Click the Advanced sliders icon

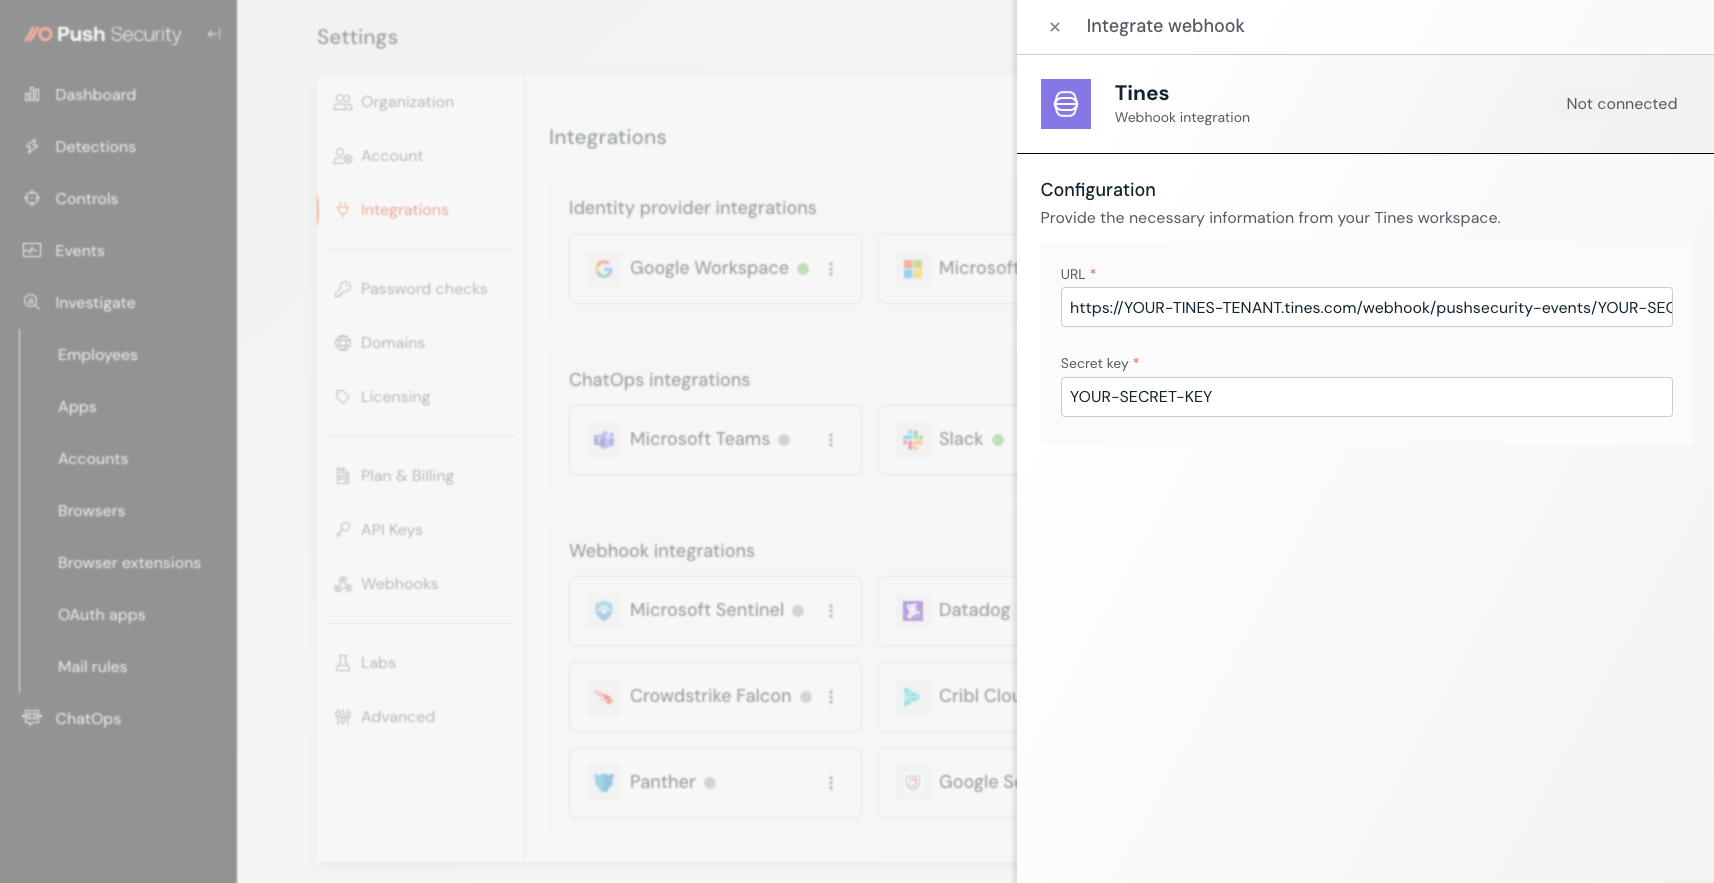pos(343,717)
